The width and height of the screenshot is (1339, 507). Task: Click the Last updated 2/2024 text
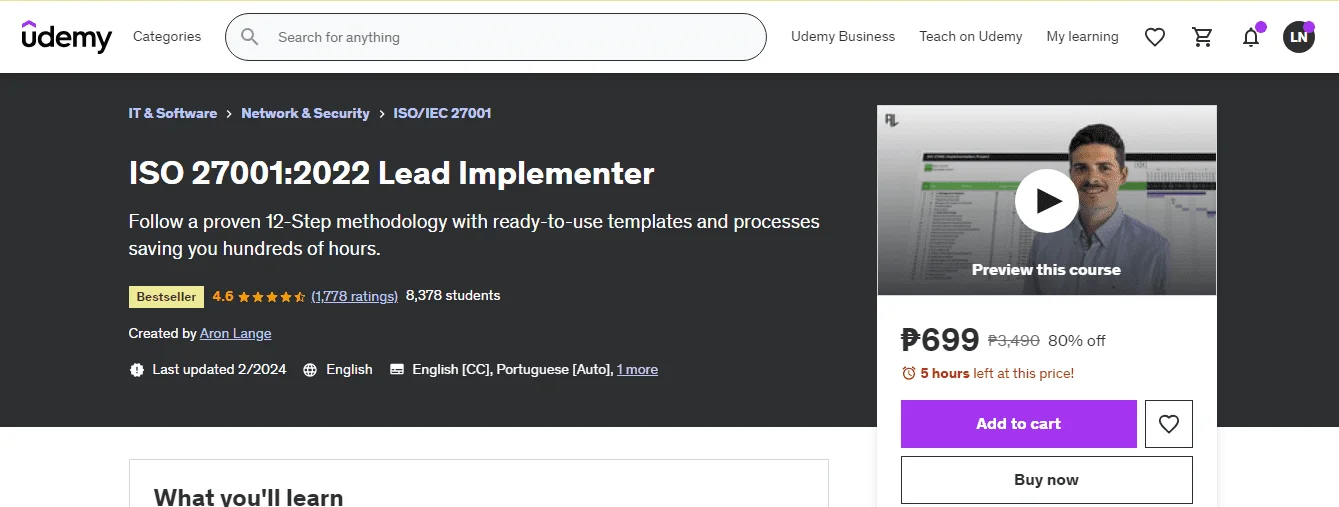219,369
